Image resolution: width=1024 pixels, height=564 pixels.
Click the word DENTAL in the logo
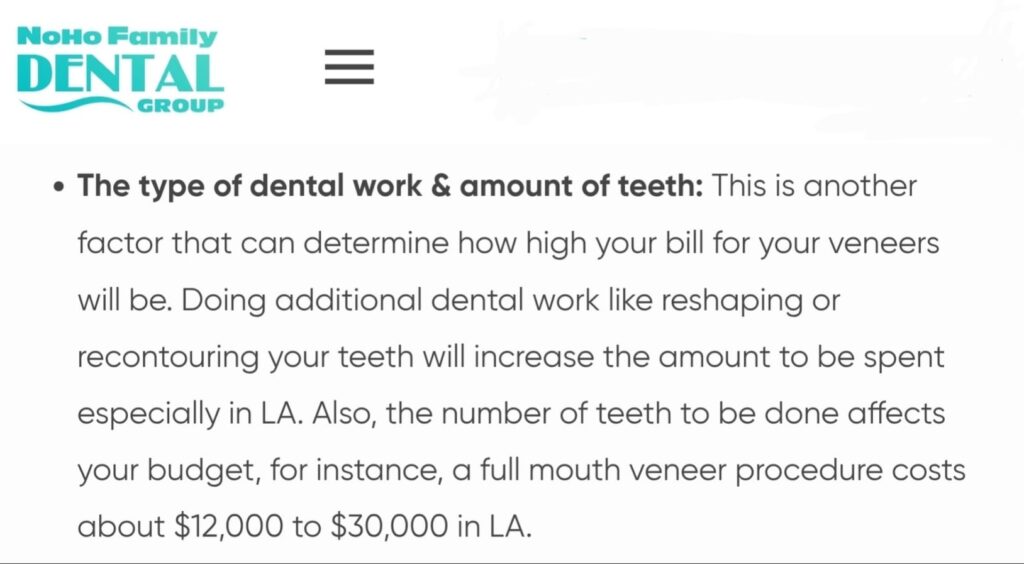click(120, 73)
